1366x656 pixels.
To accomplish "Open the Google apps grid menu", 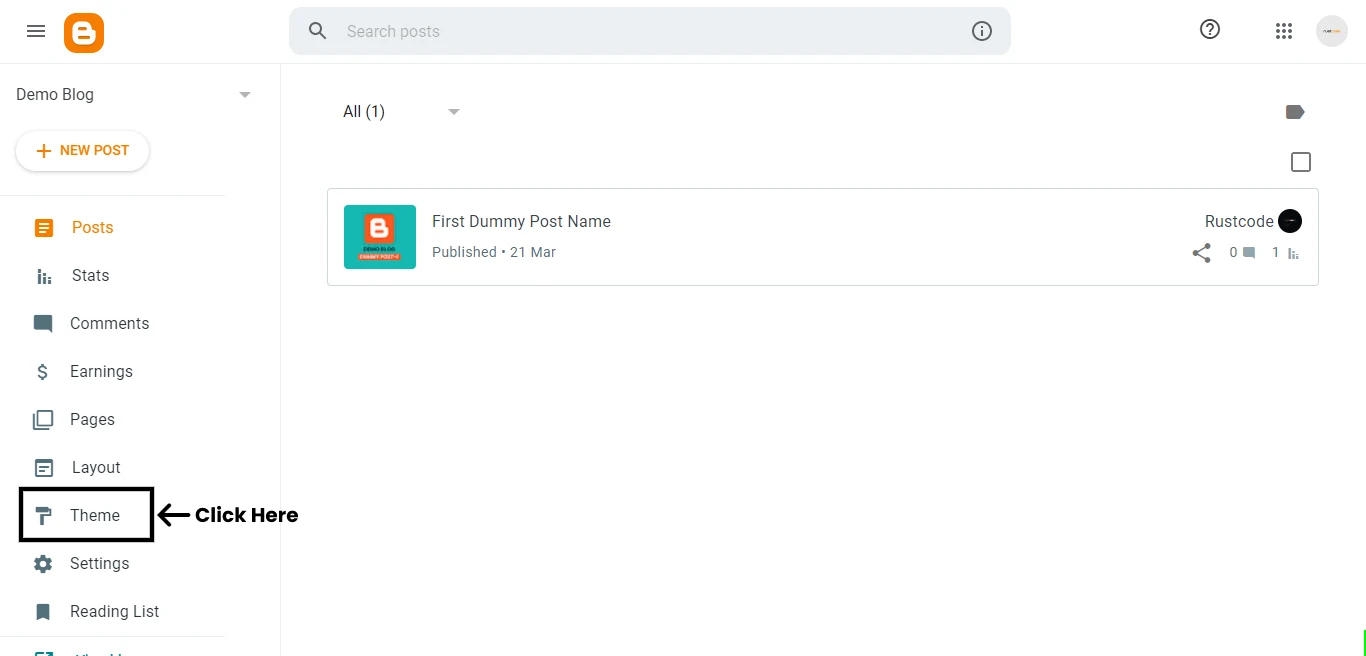I will (x=1284, y=30).
